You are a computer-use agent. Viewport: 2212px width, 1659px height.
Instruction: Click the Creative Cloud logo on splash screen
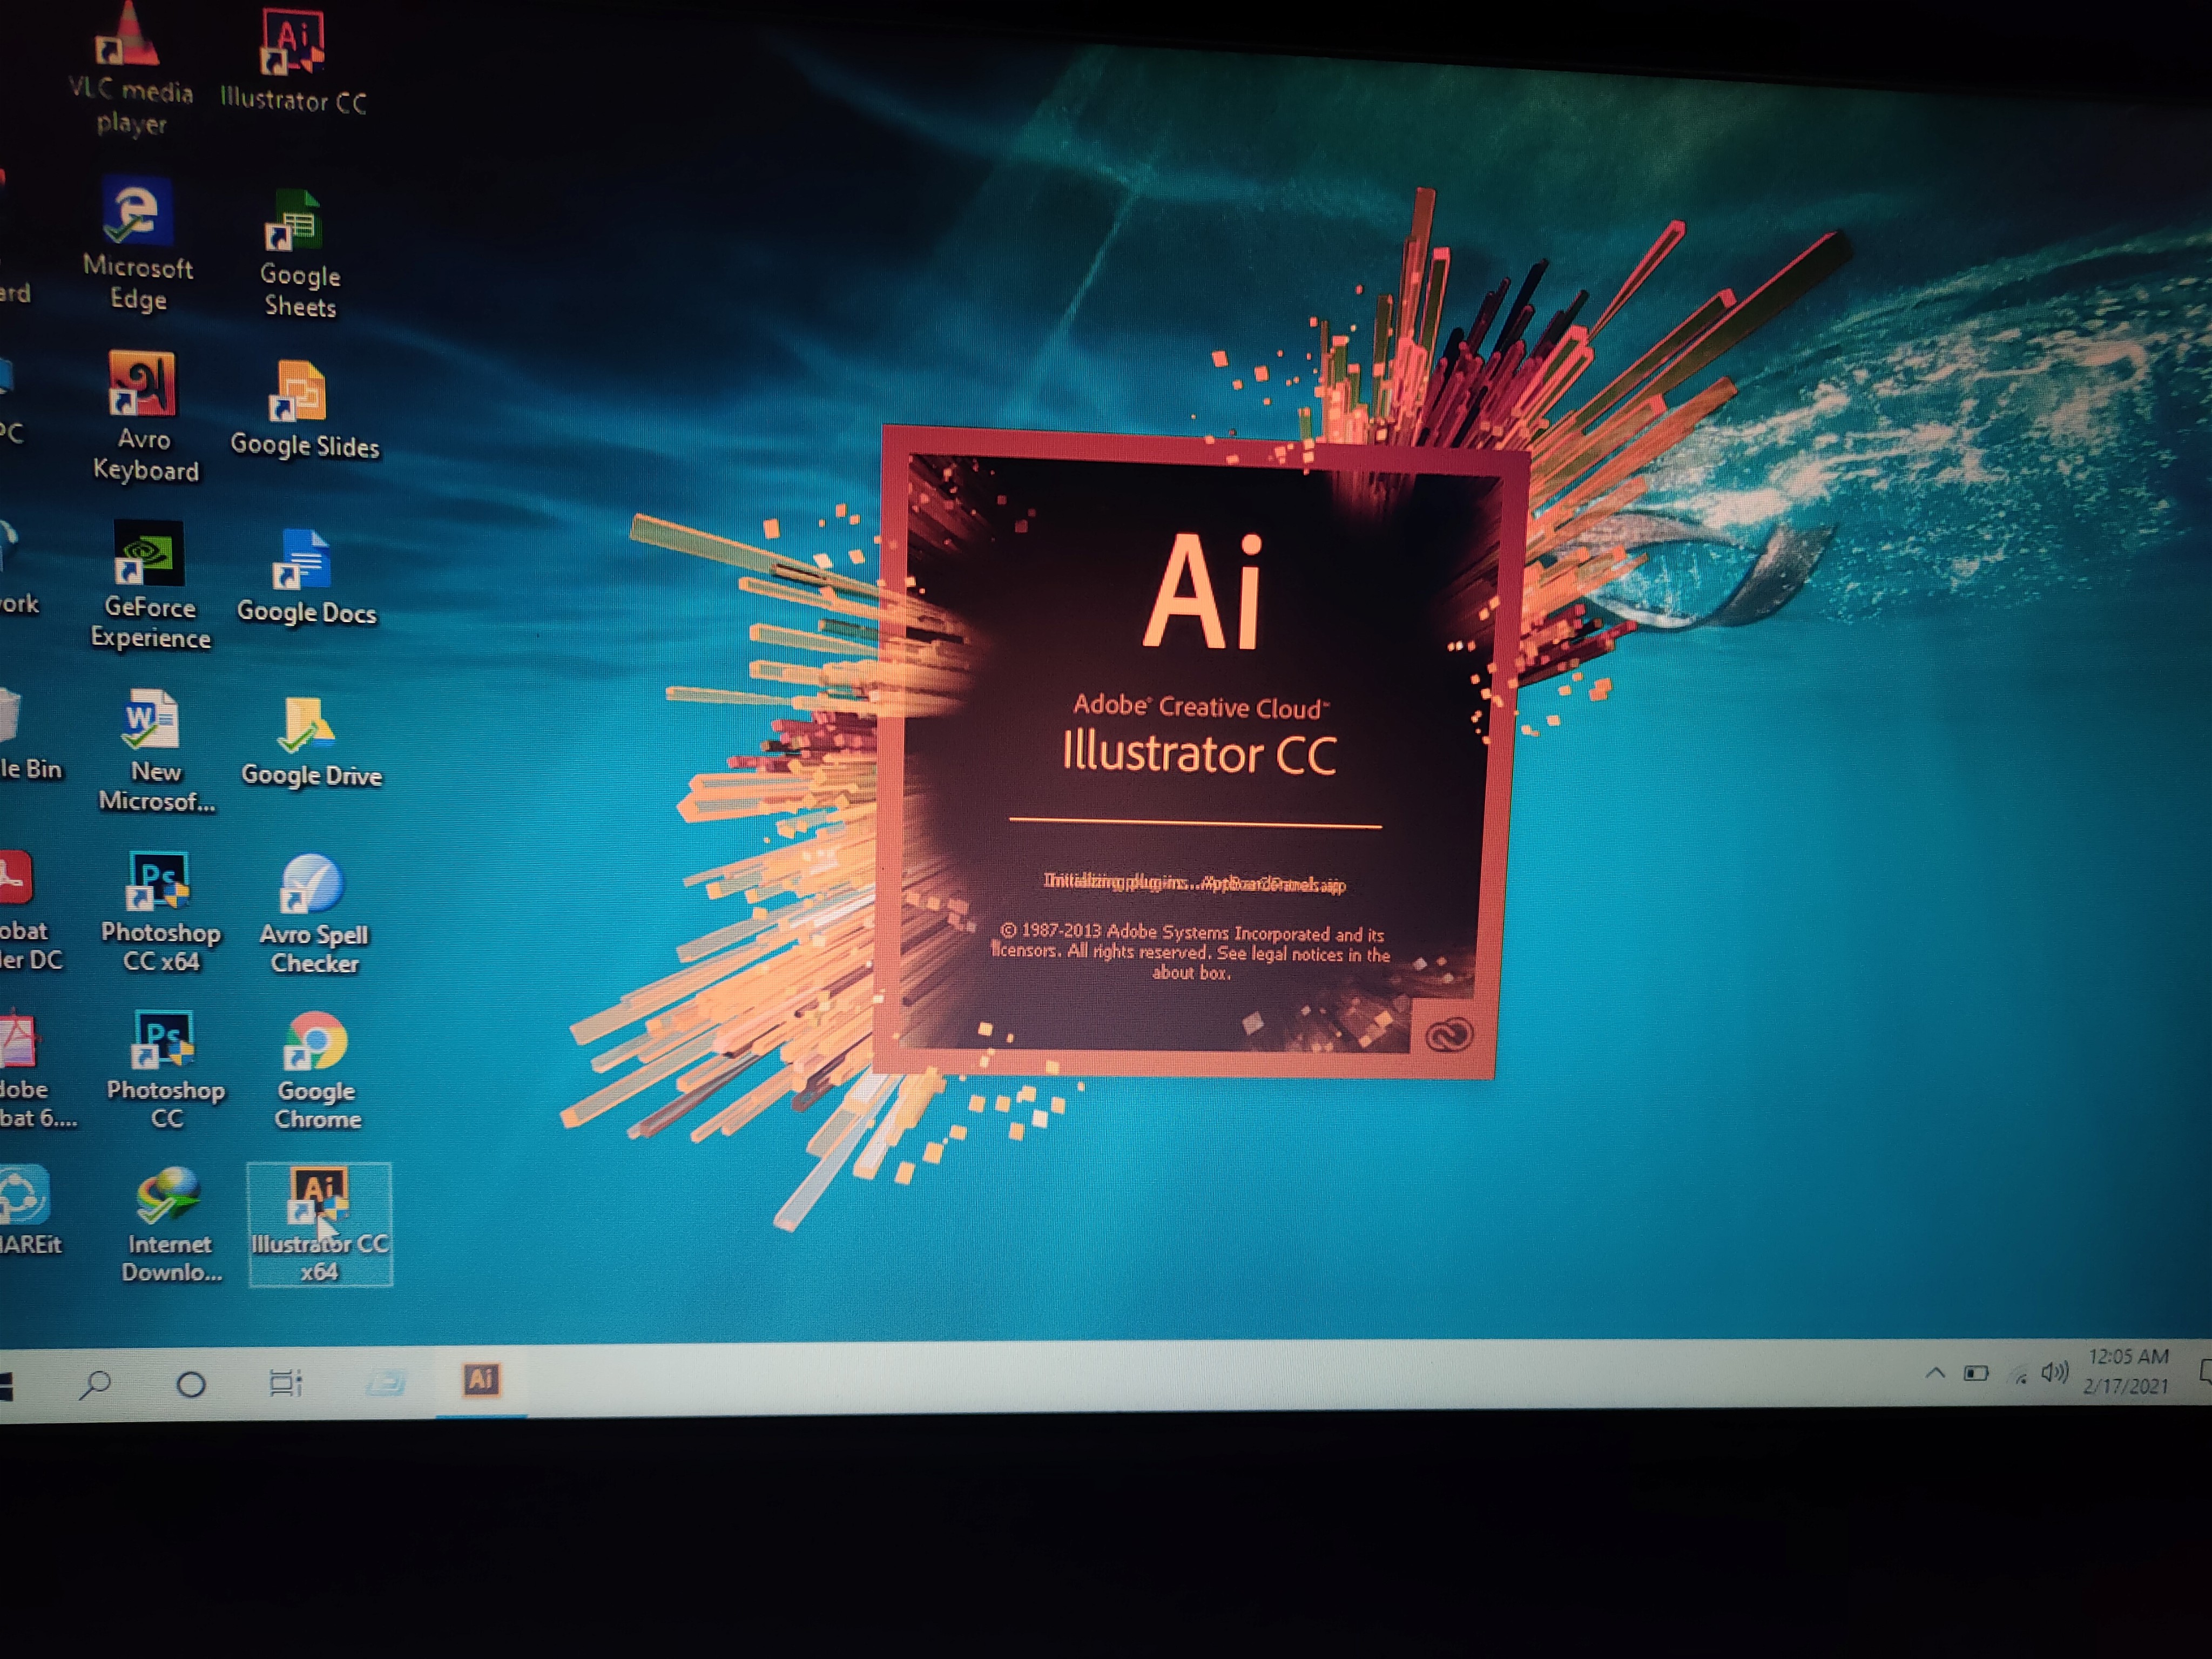pos(1448,1034)
